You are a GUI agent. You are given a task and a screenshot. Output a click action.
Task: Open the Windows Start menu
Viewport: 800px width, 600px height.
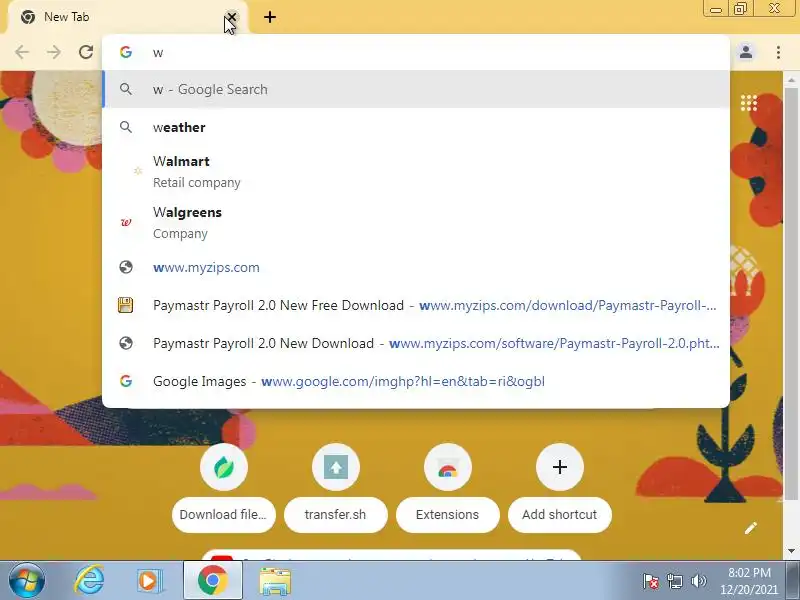click(x=27, y=581)
